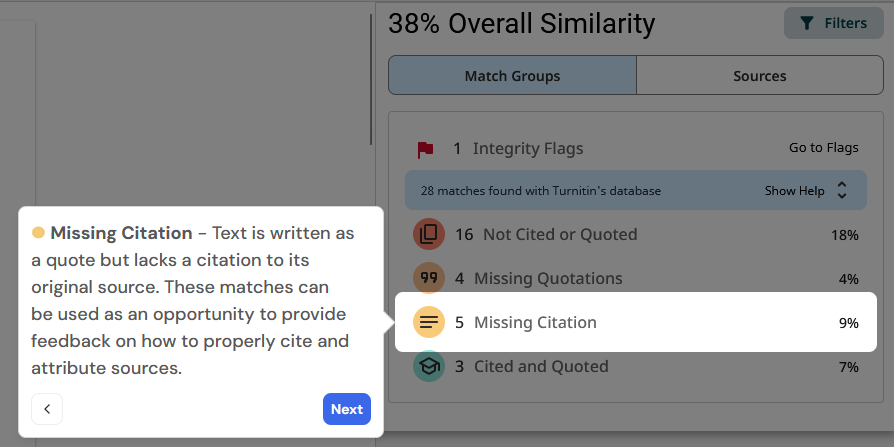The height and width of the screenshot is (447, 894).
Task: Click the red Integrity Flags flag icon
Action: 426,149
